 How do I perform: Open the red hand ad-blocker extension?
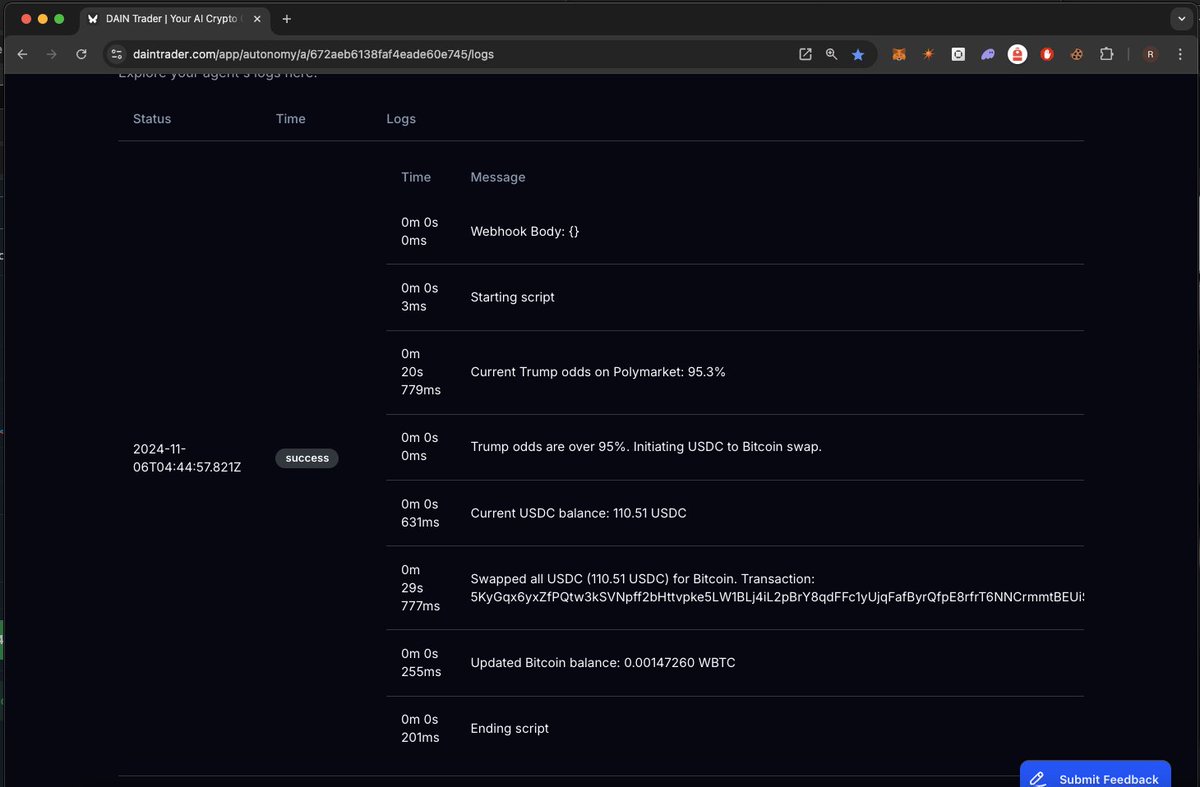[1047, 54]
